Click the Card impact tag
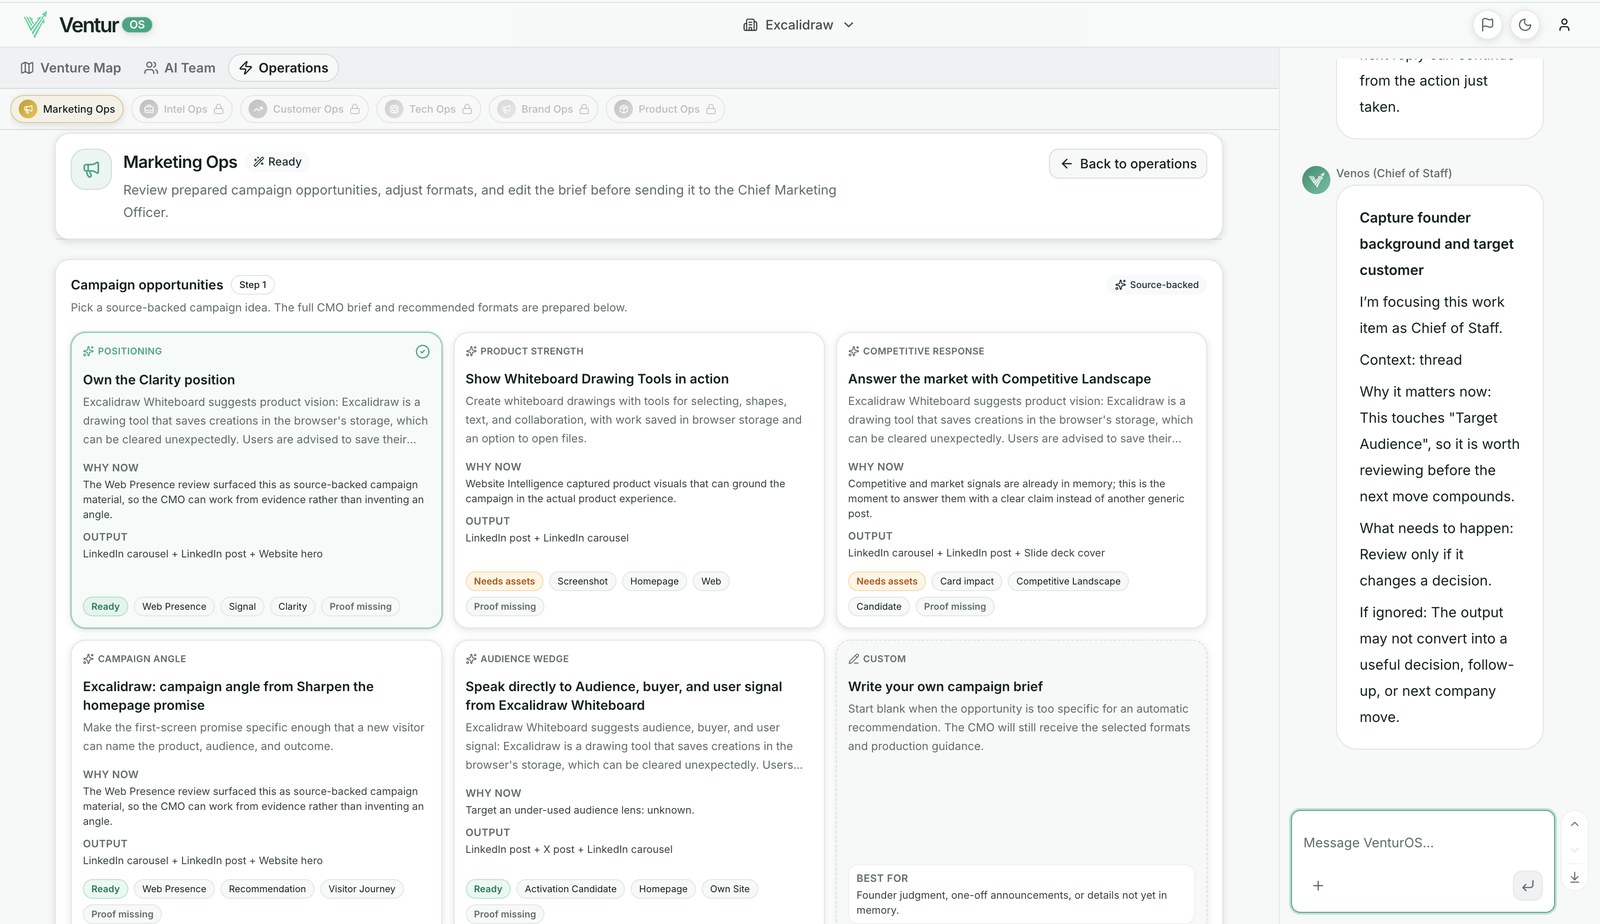1600x924 pixels. tap(967, 582)
